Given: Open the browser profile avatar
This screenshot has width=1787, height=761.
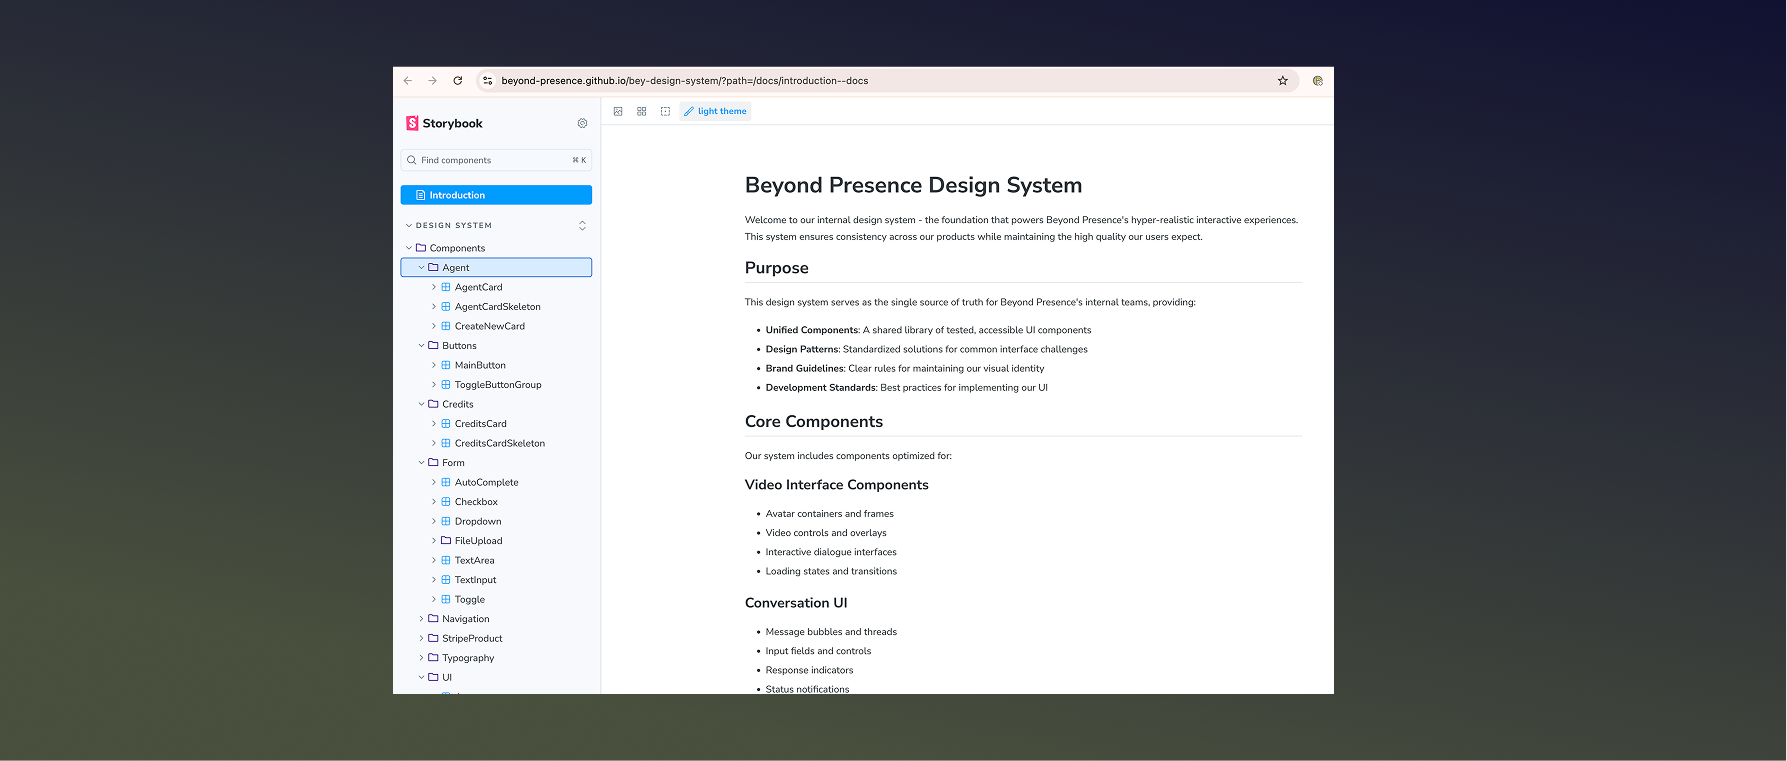Looking at the screenshot, I should (1318, 80).
